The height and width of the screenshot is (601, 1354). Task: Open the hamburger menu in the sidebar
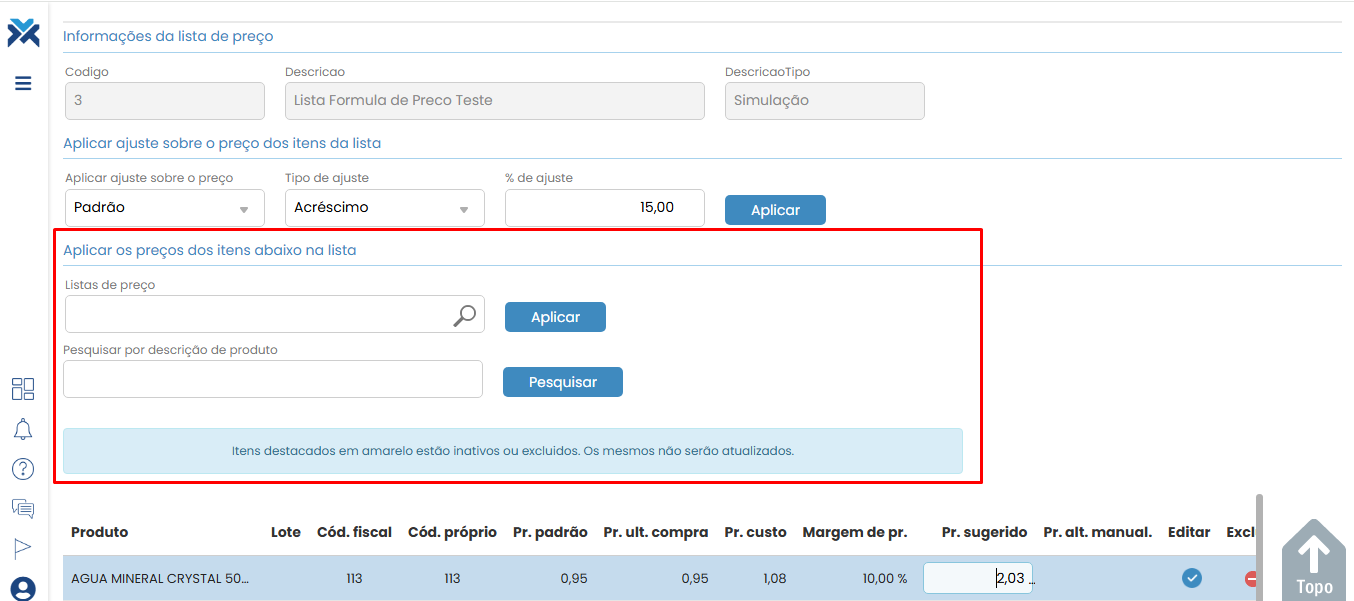point(23,83)
